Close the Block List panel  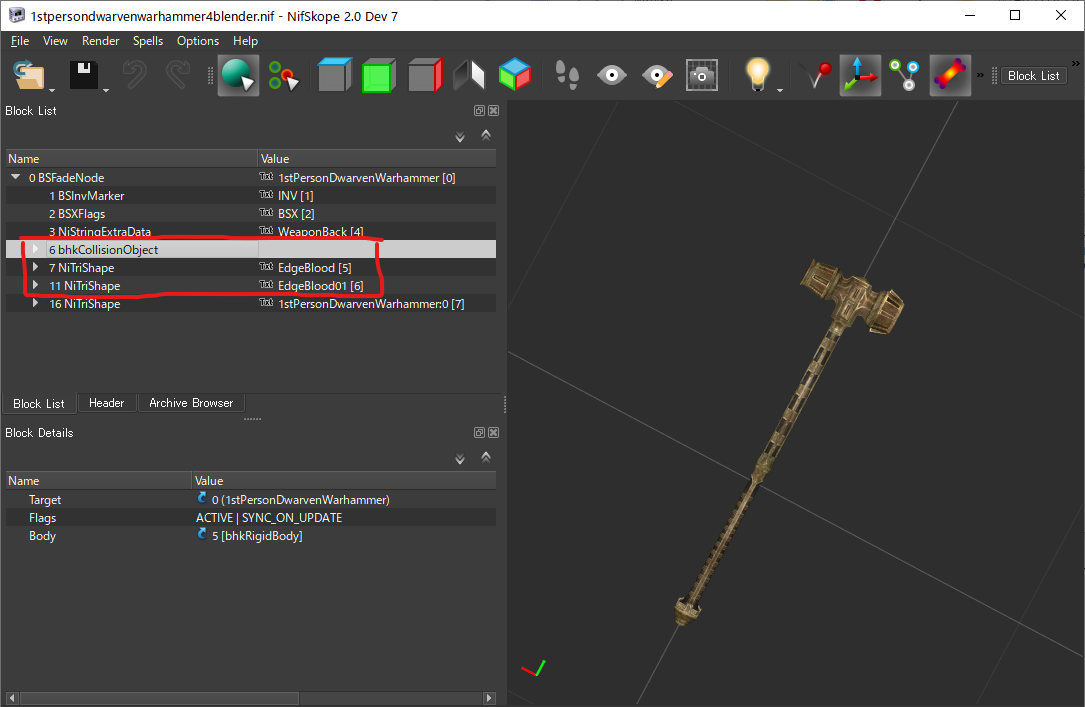(493, 111)
